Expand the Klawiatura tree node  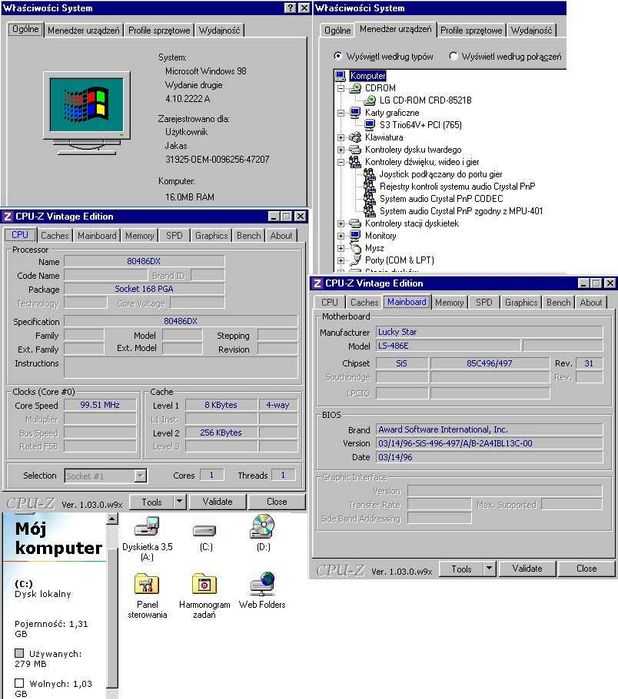[x=341, y=137]
